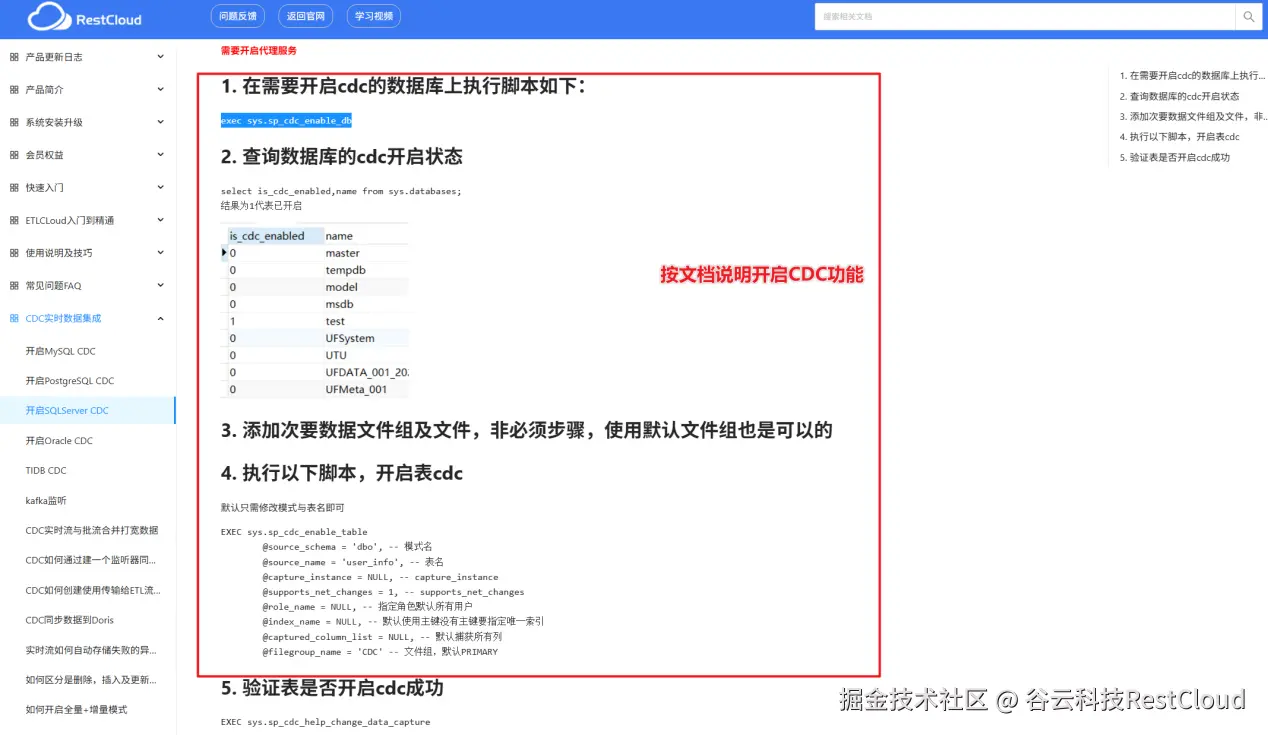Click the grid icon beside 系统安装升级

pyautogui.click(x=14, y=122)
